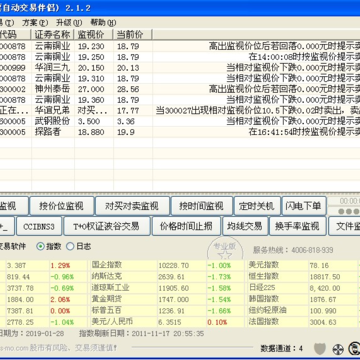Click the 闪电下单 button

tap(303, 206)
